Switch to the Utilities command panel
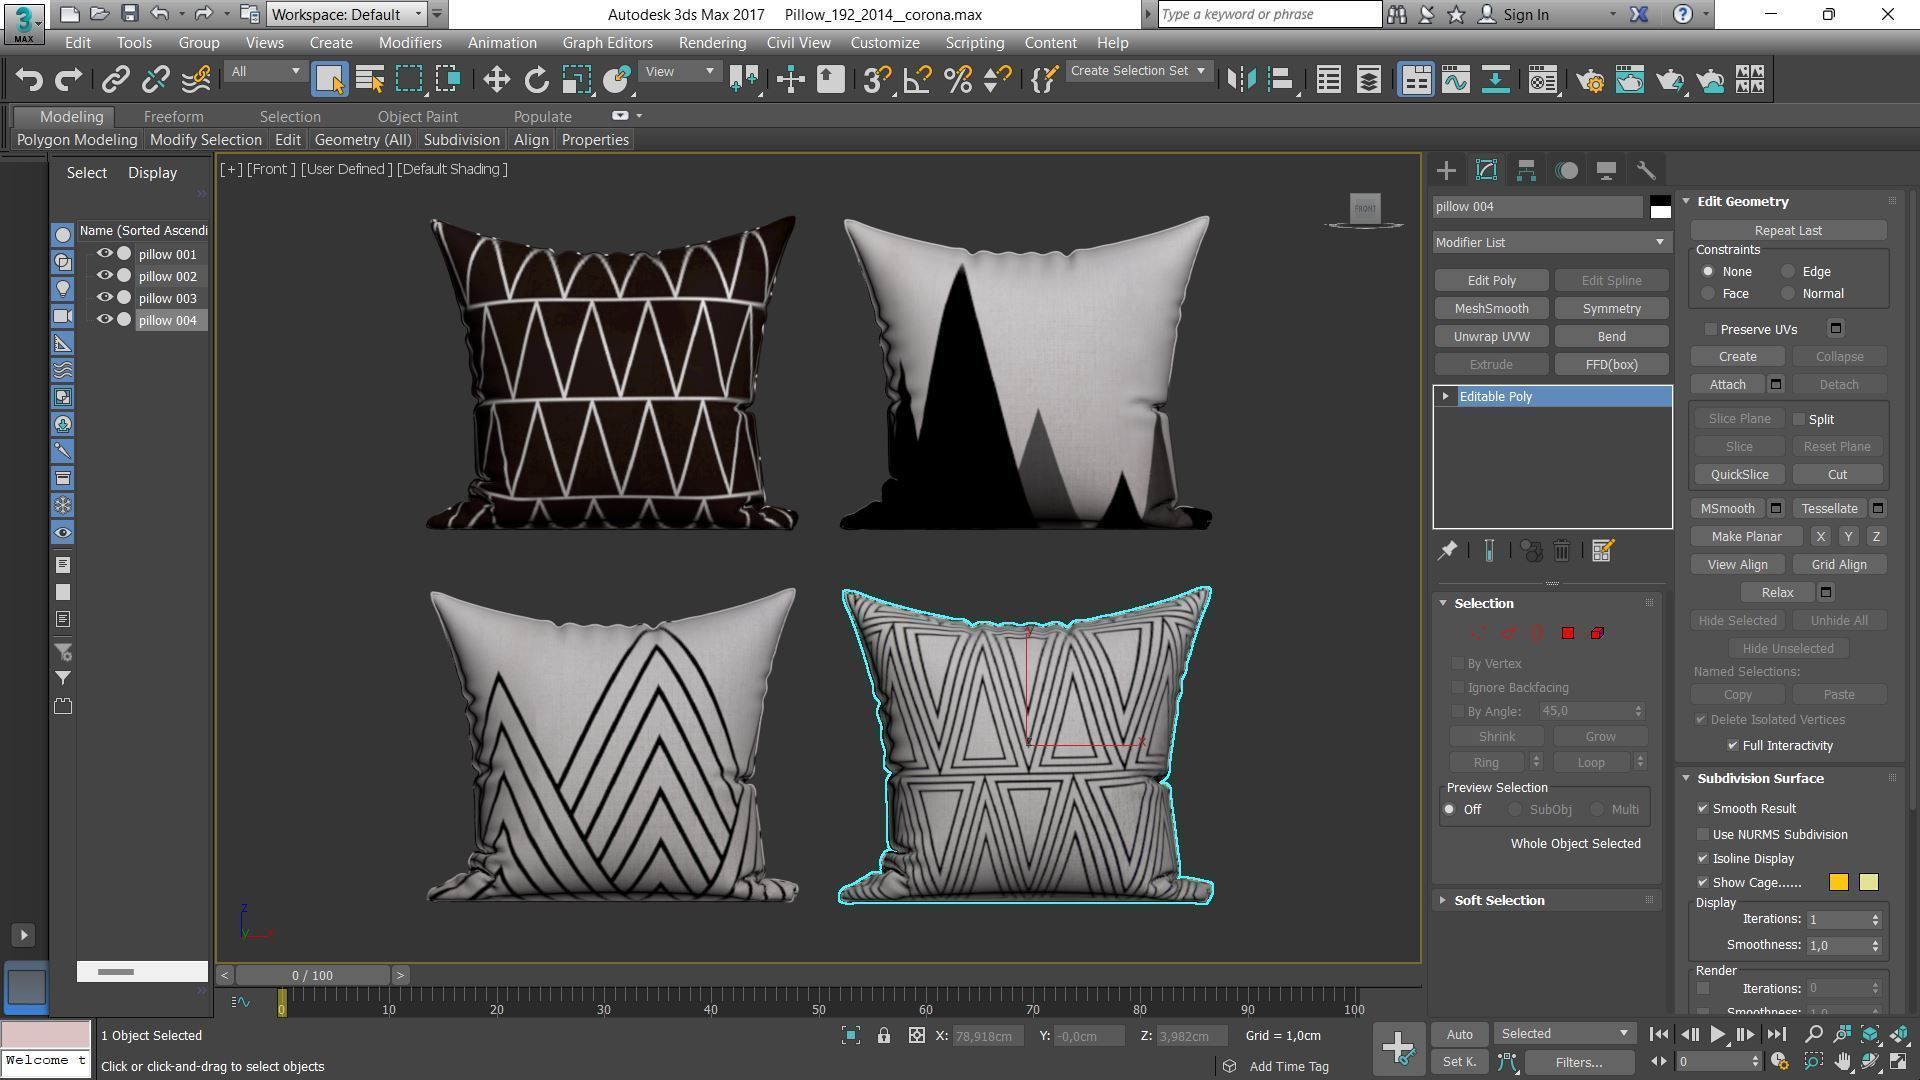Screen dimensions: 1920x1080 [1646, 171]
